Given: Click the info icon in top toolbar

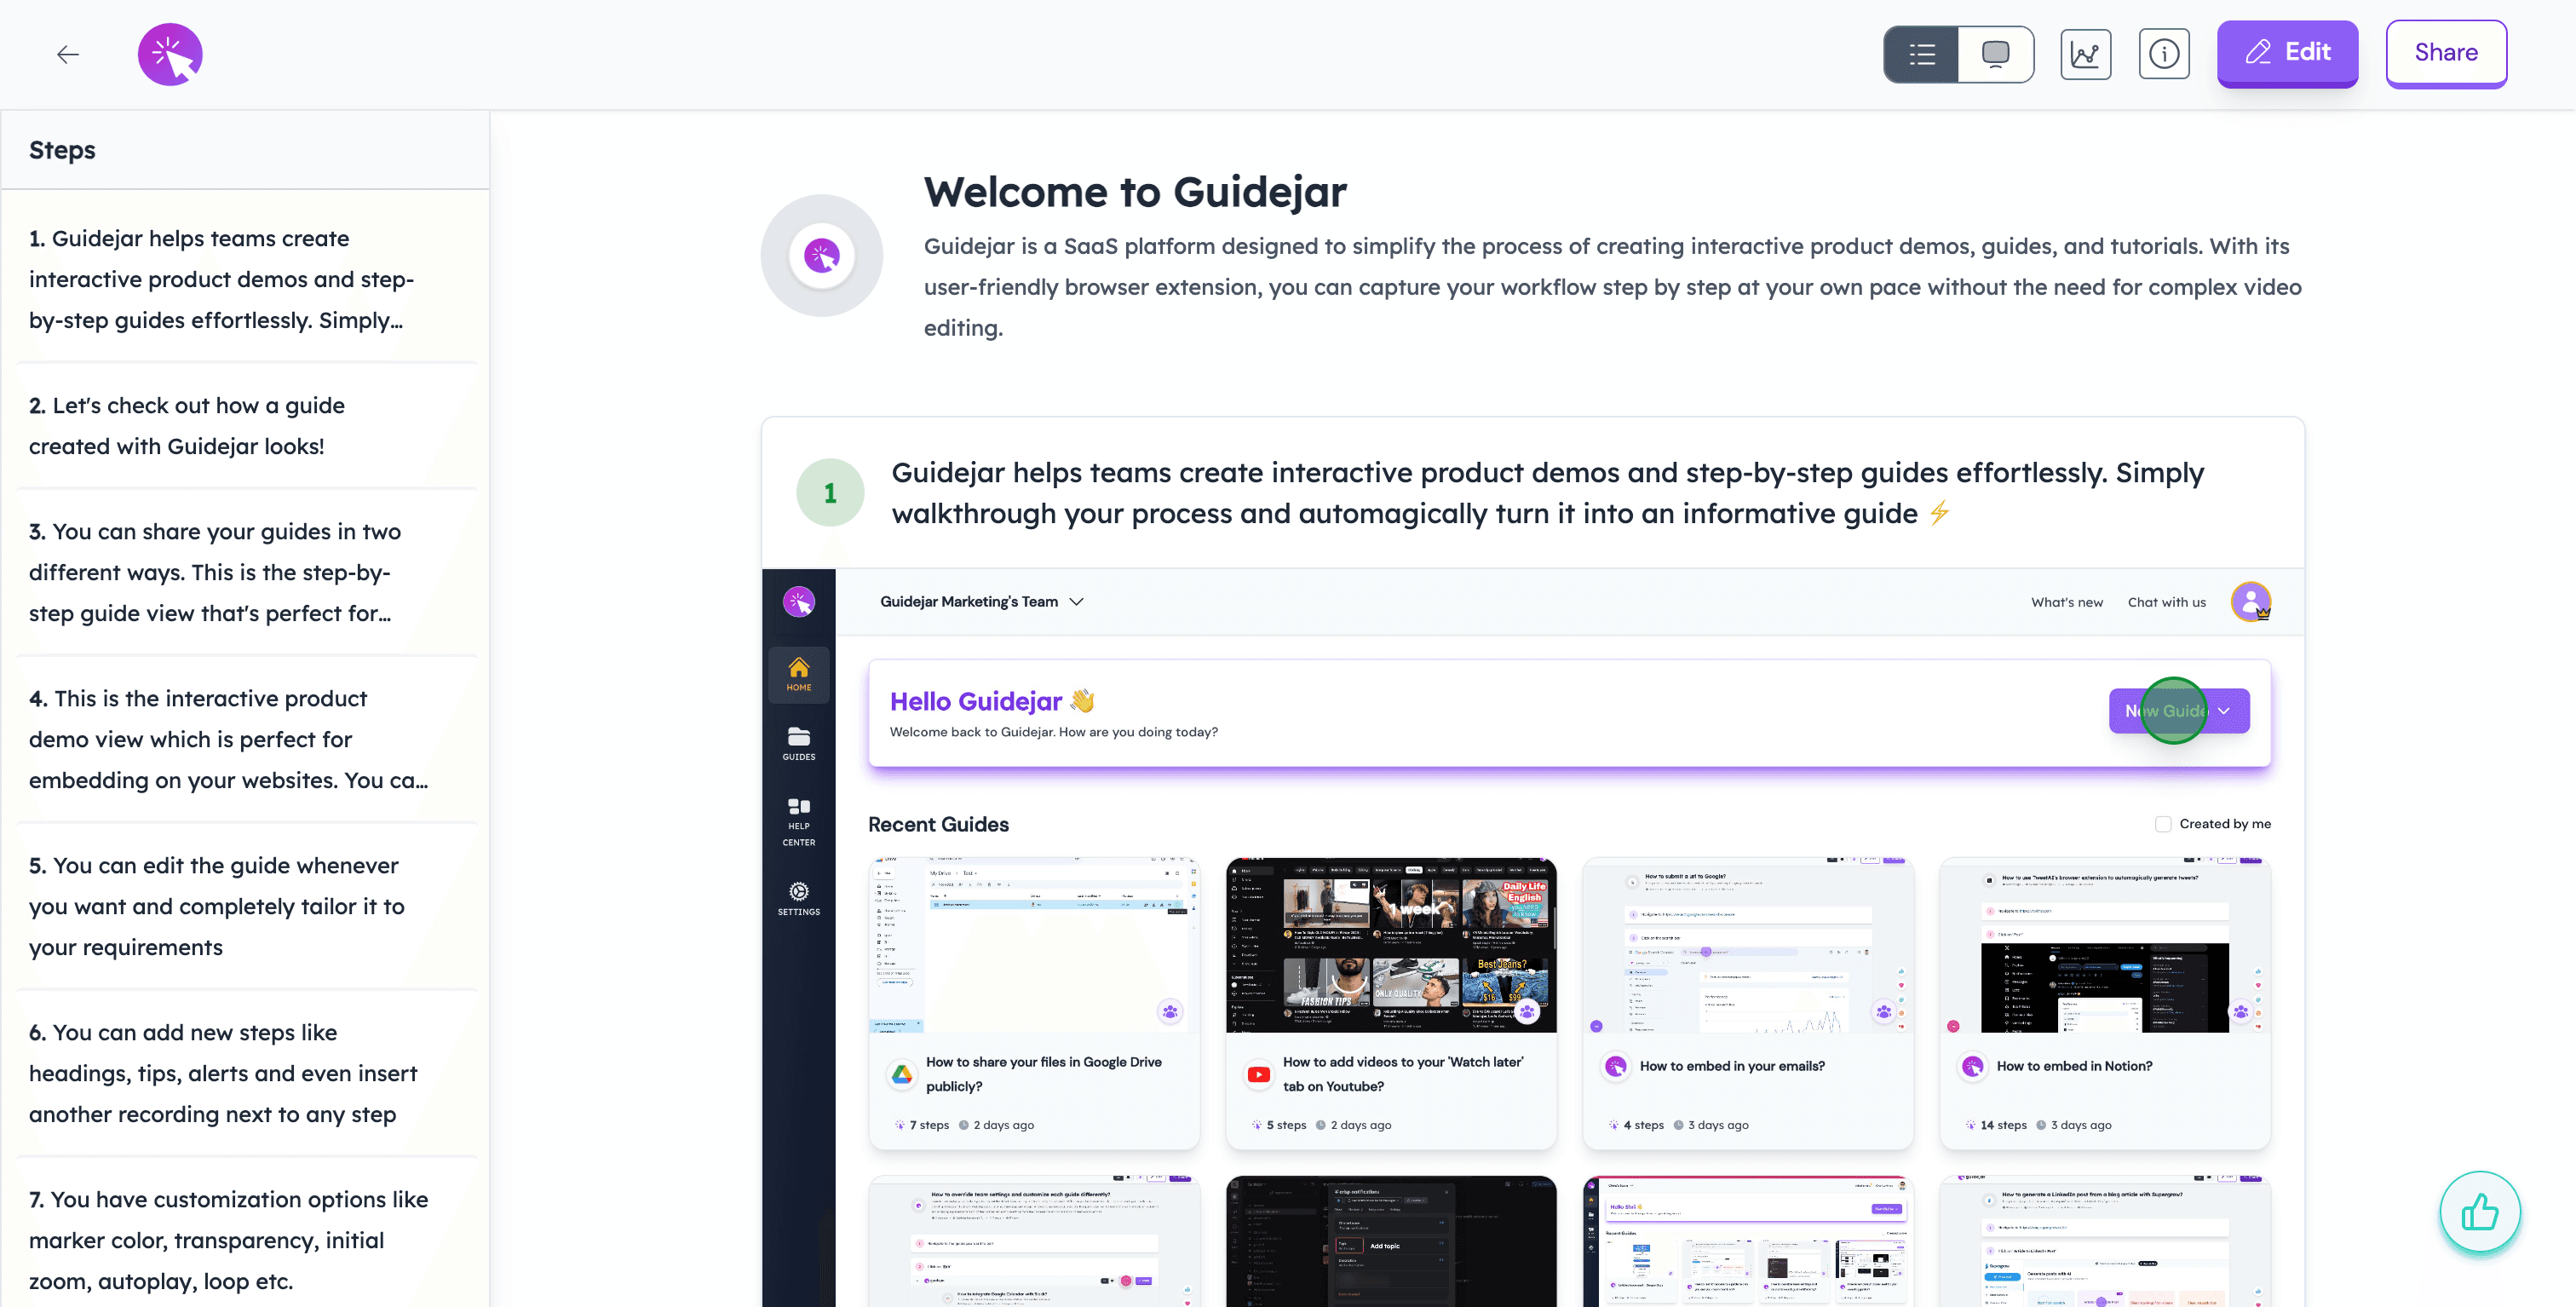Looking at the screenshot, I should click(x=2163, y=52).
